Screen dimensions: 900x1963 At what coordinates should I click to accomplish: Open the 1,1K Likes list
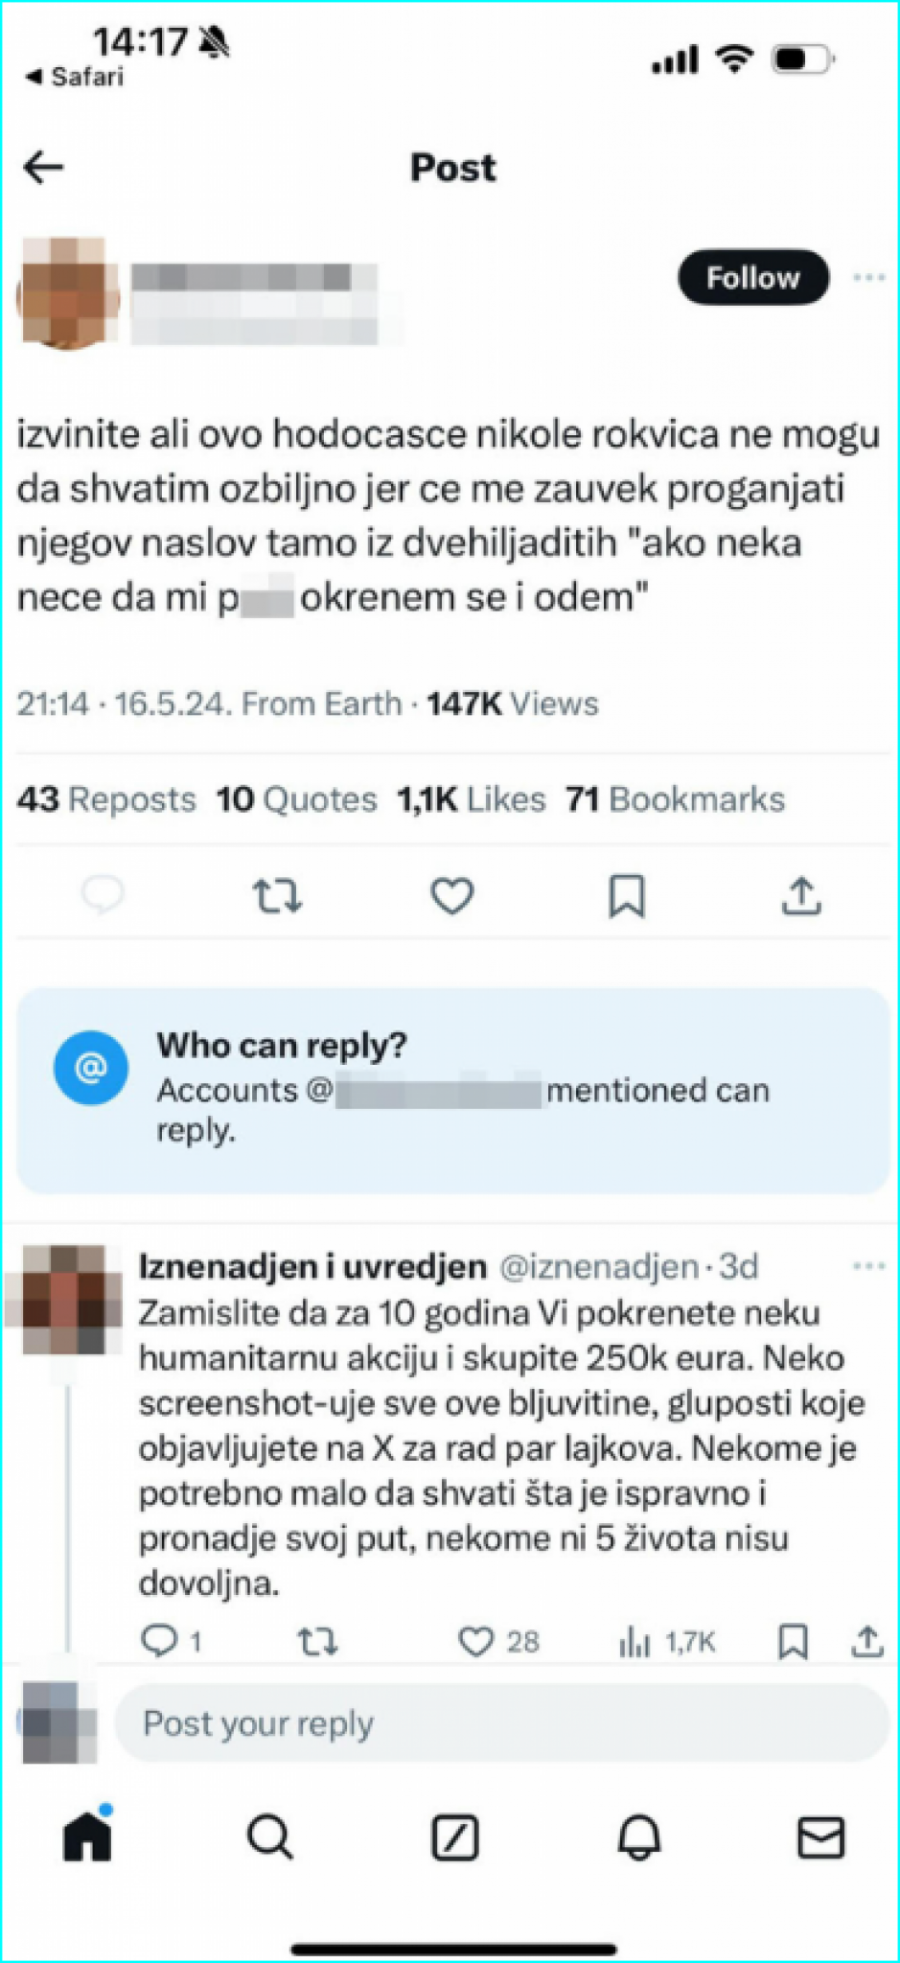click(x=471, y=799)
